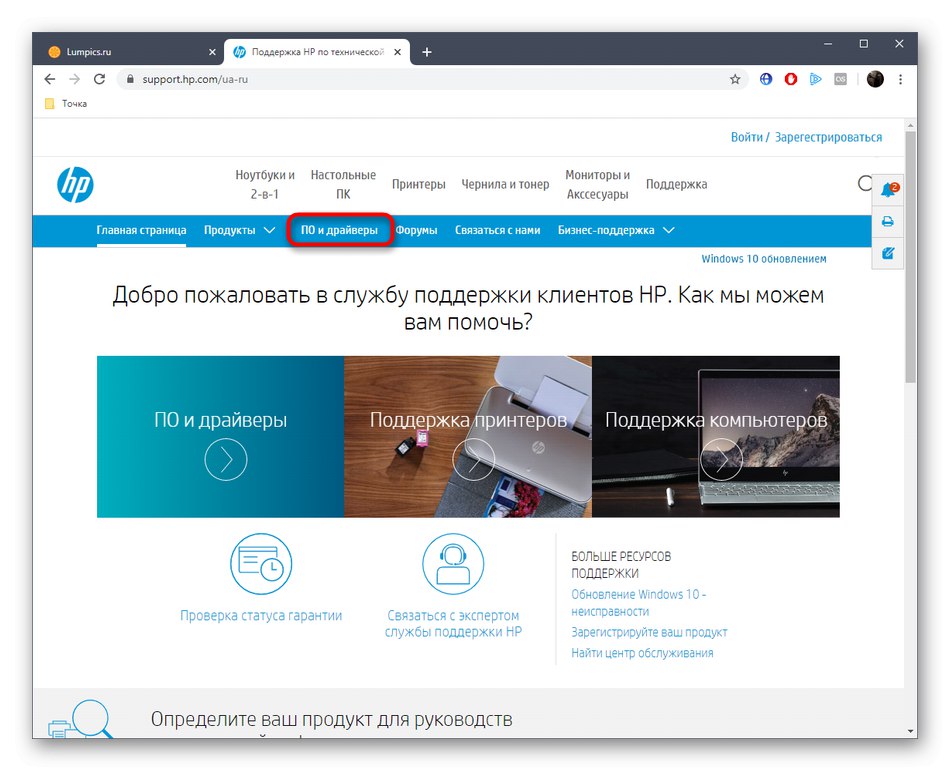Viewport: 950px width, 771px height.
Task: Click the support expert headset icon
Action: 453,564
